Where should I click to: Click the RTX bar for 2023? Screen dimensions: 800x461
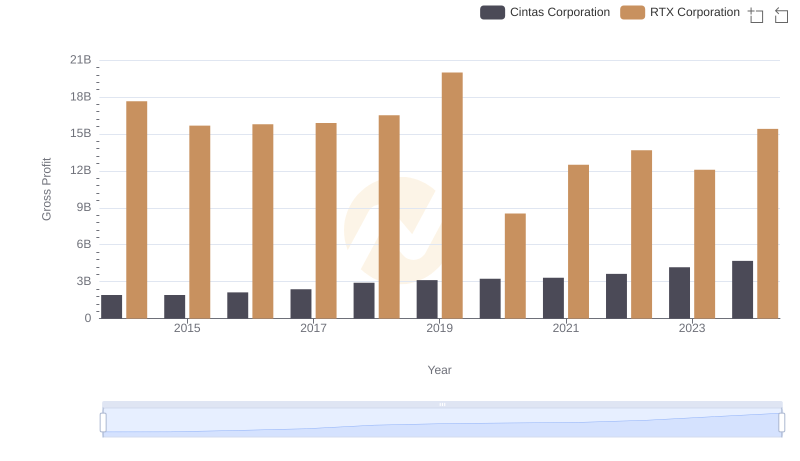click(x=705, y=244)
